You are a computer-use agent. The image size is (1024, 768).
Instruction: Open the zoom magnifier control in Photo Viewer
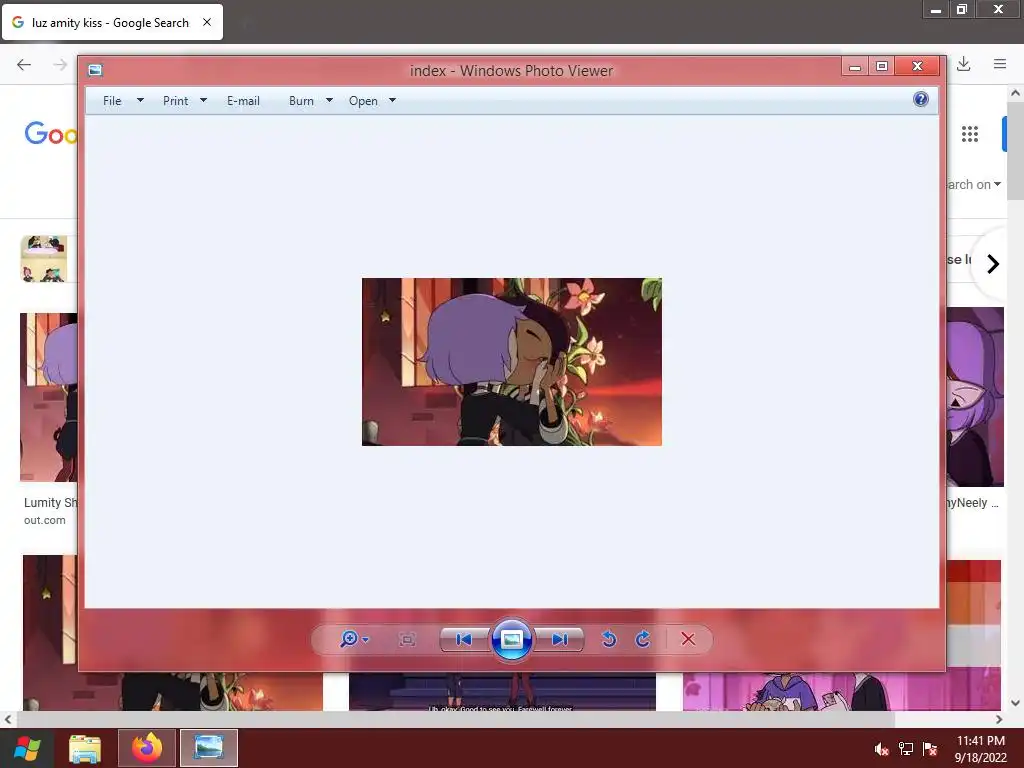[349, 639]
